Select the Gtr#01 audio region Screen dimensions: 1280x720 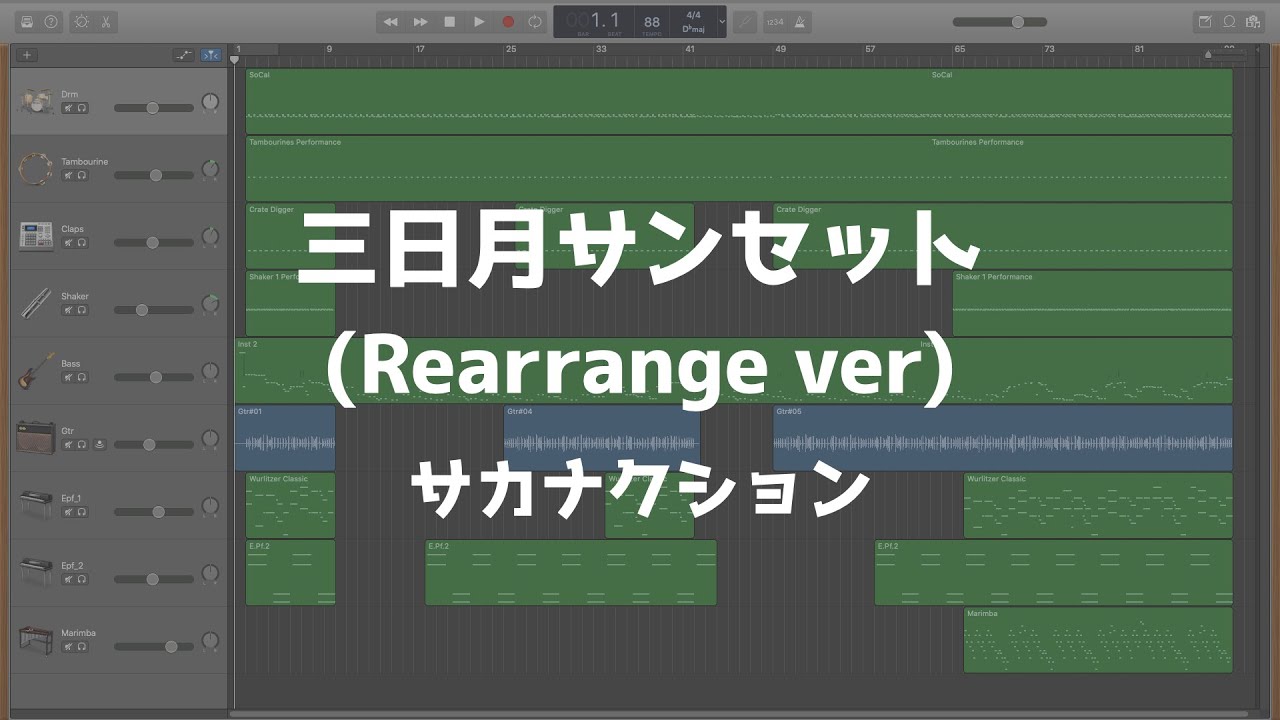(285, 438)
